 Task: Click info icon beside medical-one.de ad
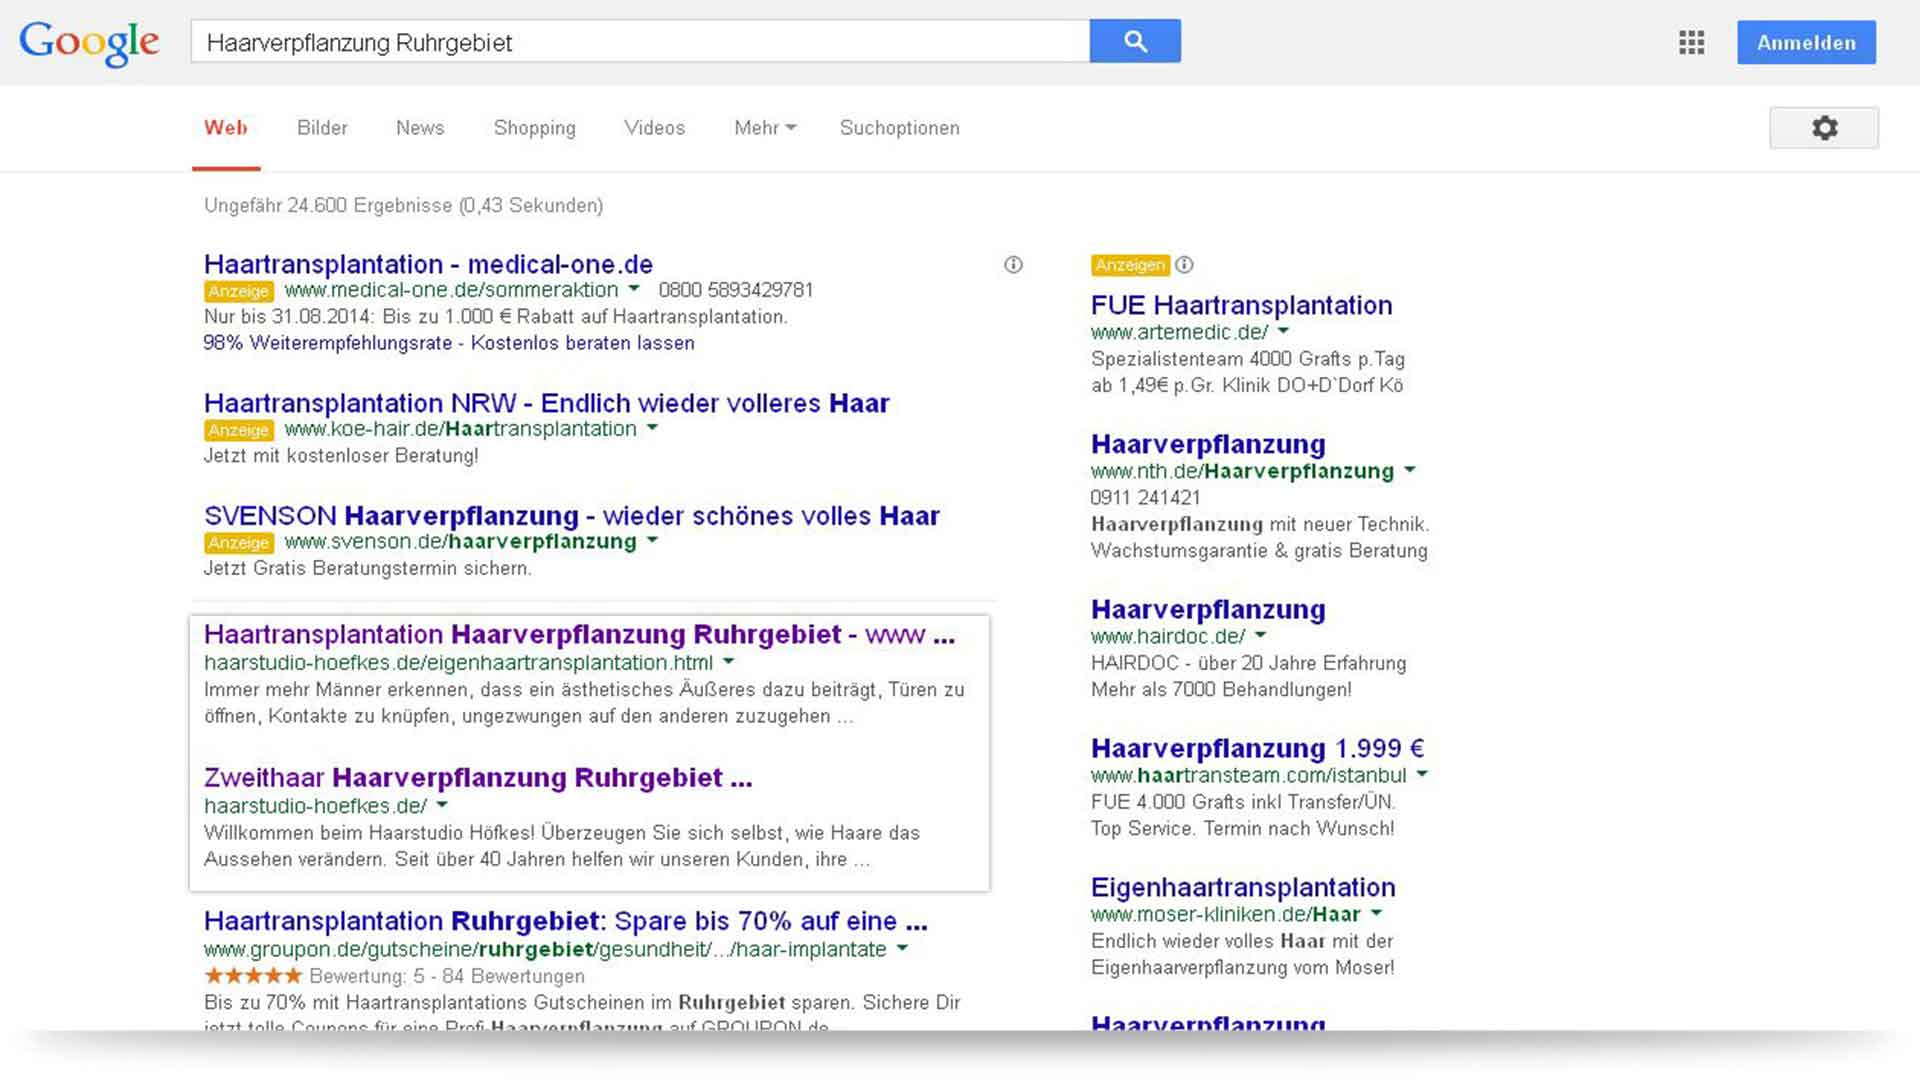(1013, 265)
